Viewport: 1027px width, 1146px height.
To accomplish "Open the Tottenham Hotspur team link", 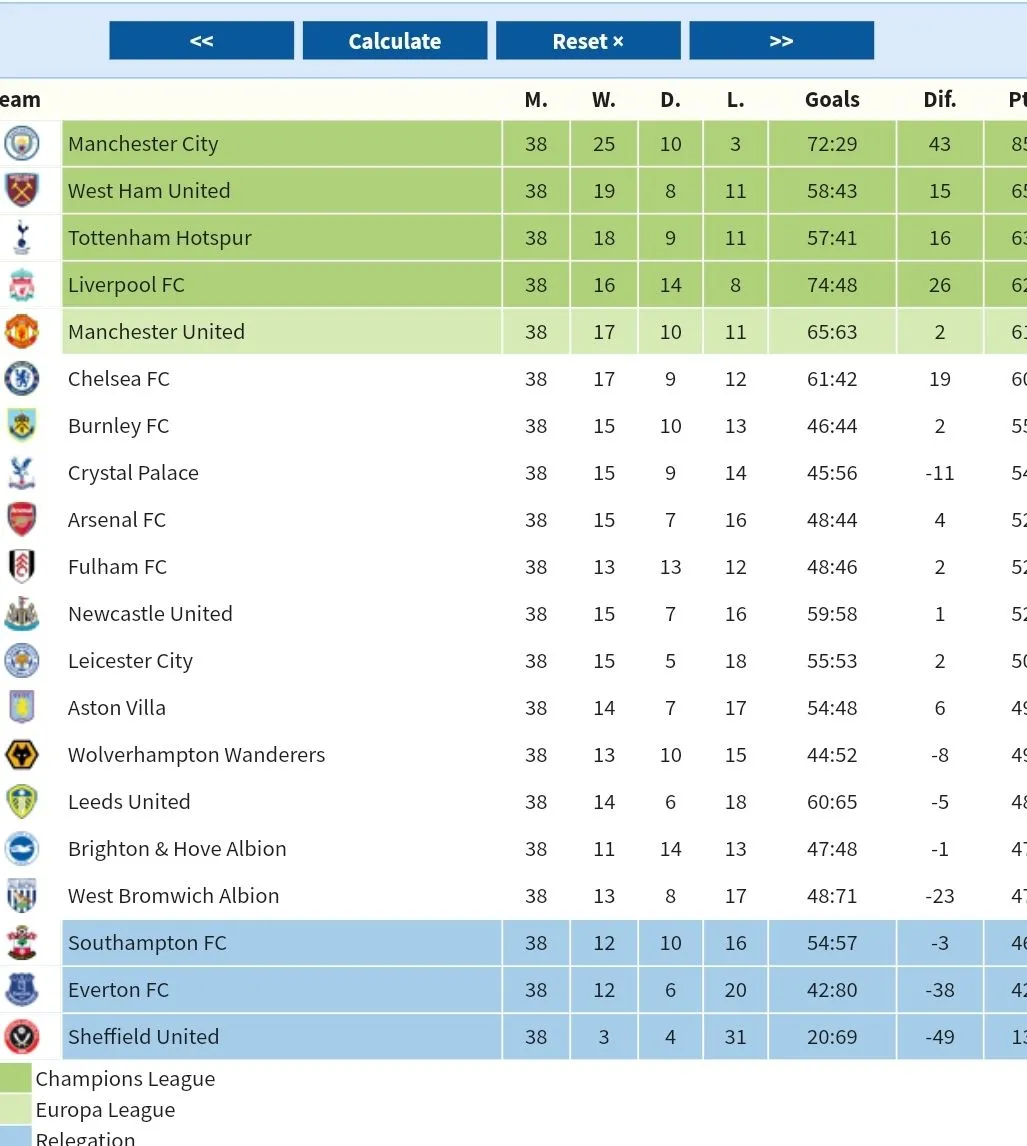I will pyautogui.click(x=159, y=238).
